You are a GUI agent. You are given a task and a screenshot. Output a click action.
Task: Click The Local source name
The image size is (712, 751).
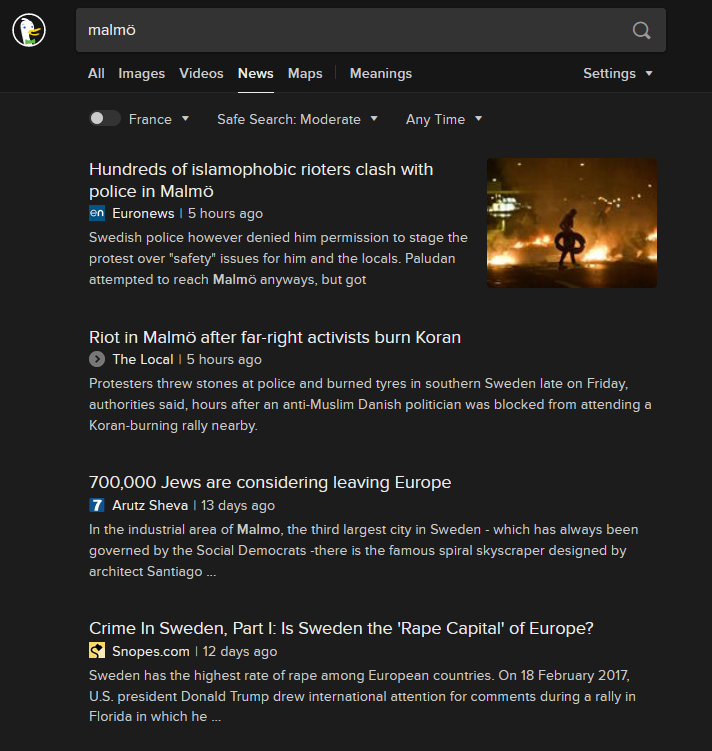143,360
